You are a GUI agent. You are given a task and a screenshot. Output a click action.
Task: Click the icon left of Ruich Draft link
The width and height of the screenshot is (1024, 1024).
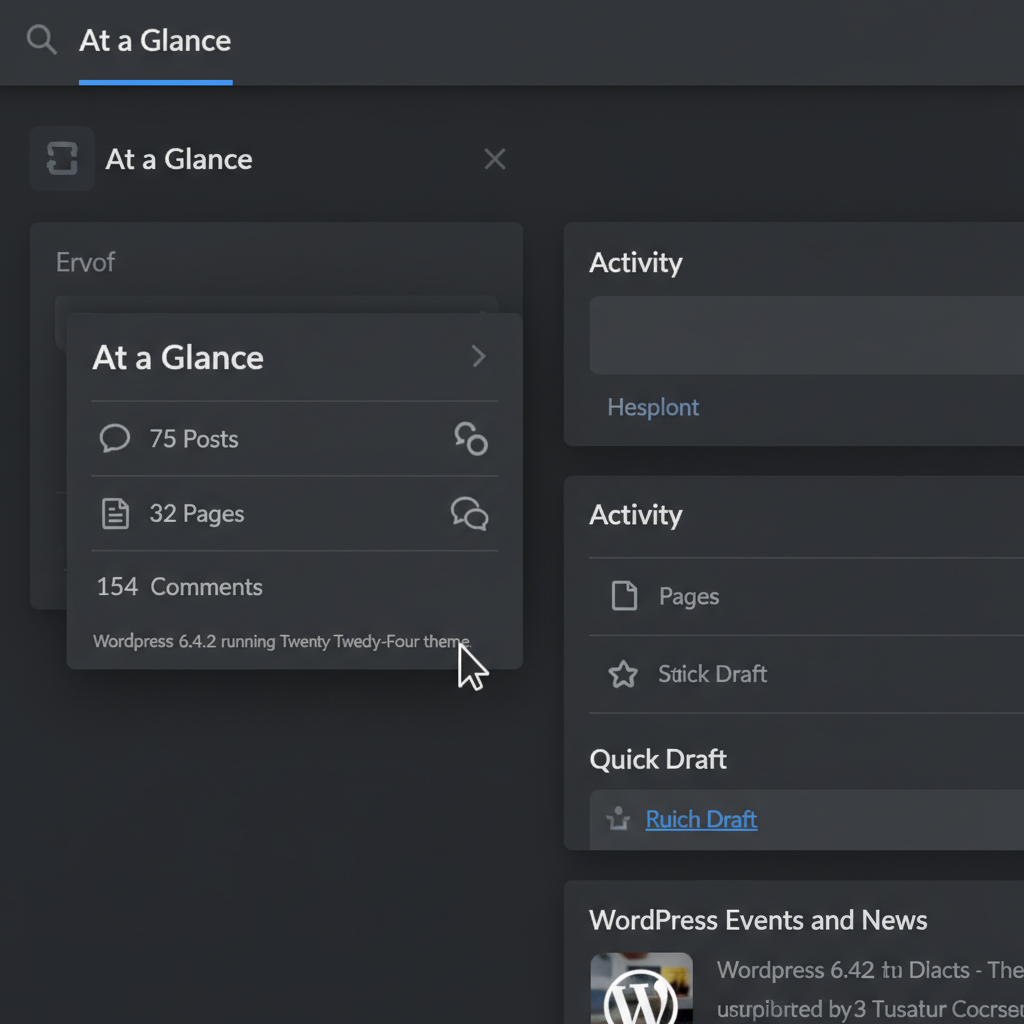click(619, 820)
